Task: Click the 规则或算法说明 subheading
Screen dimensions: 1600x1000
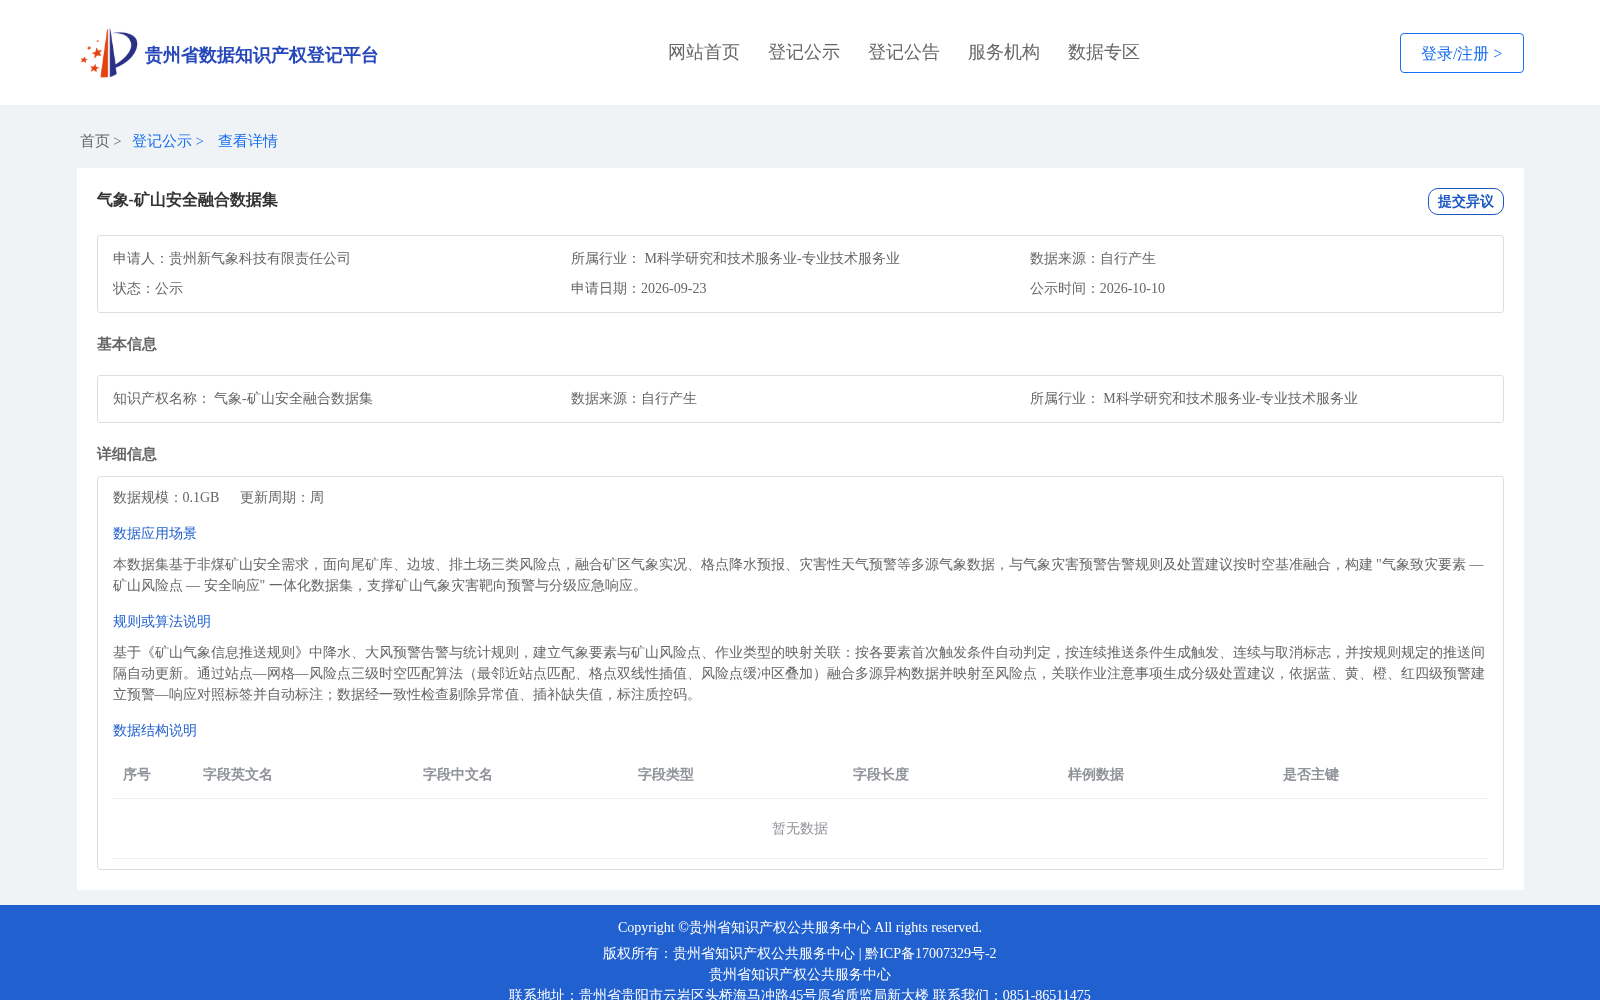Action: click(x=162, y=621)
